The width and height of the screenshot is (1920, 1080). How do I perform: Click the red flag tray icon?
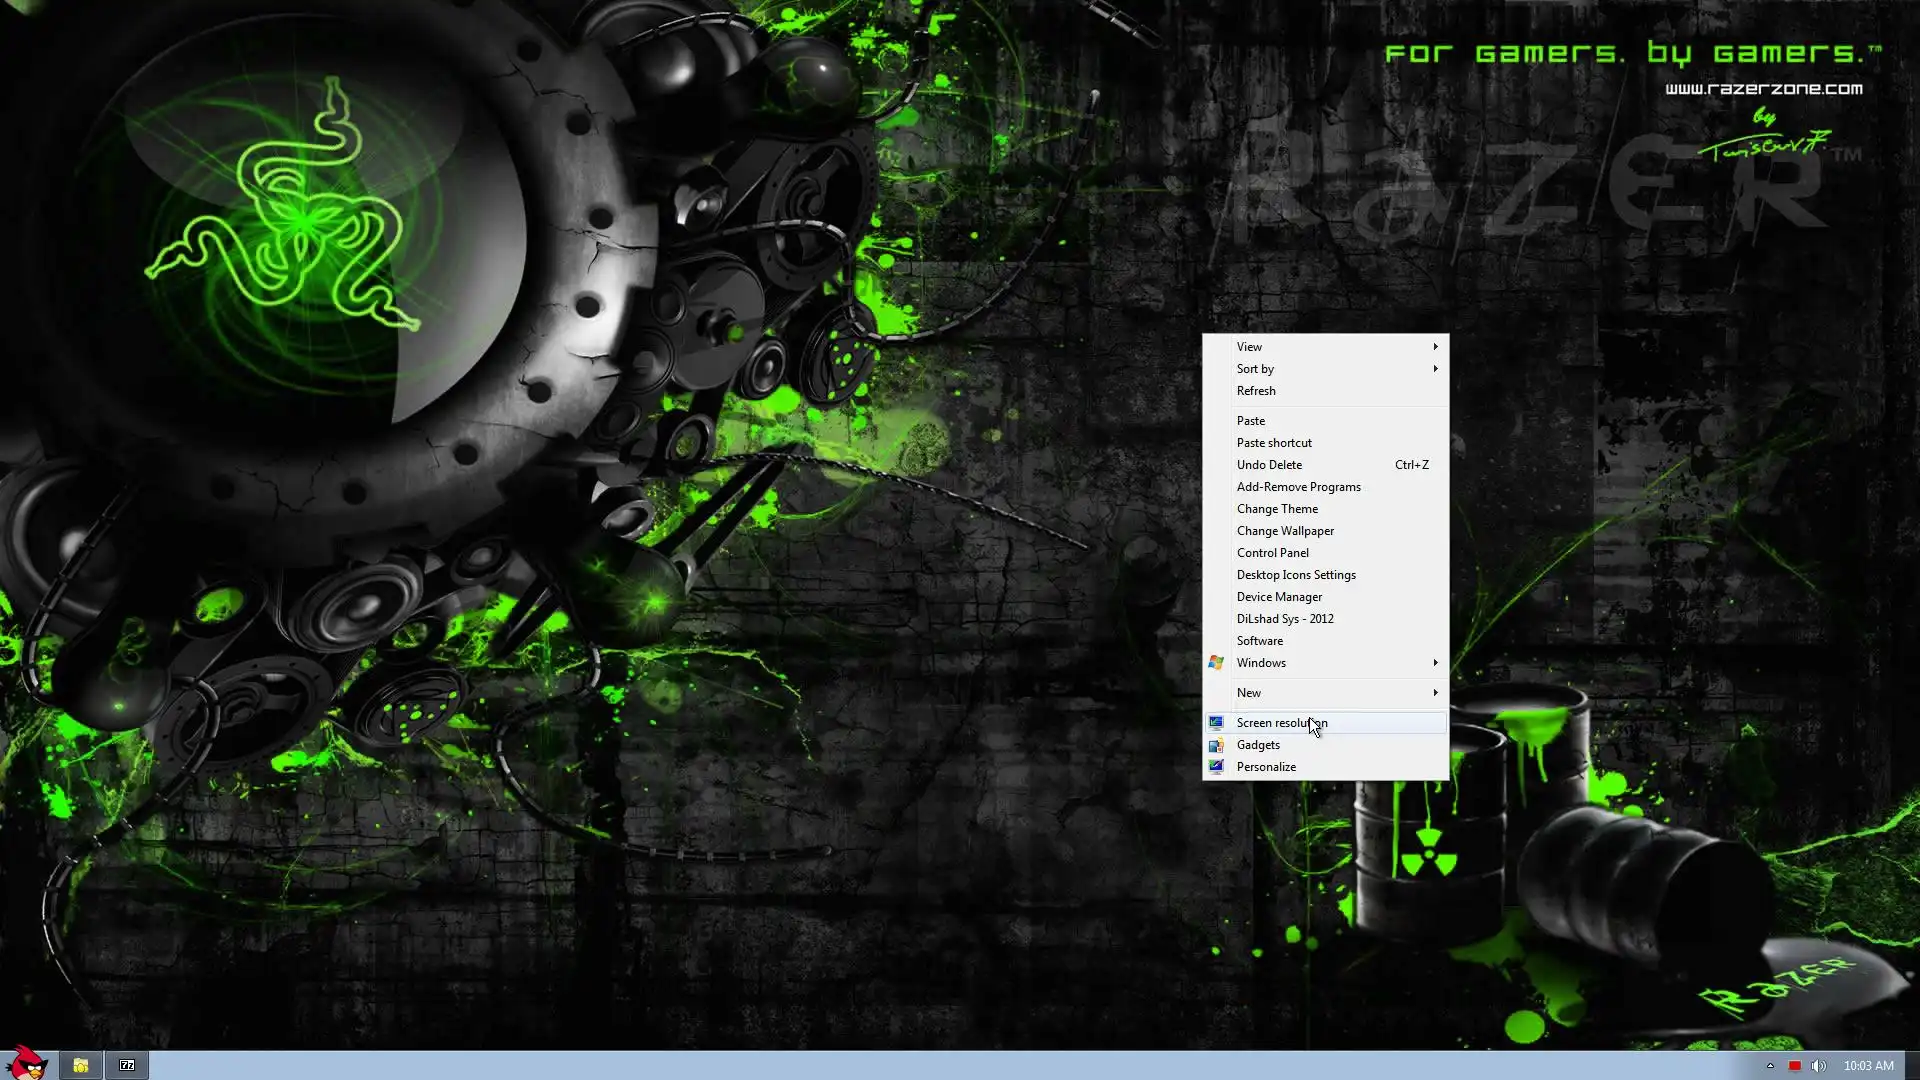1794,1066
